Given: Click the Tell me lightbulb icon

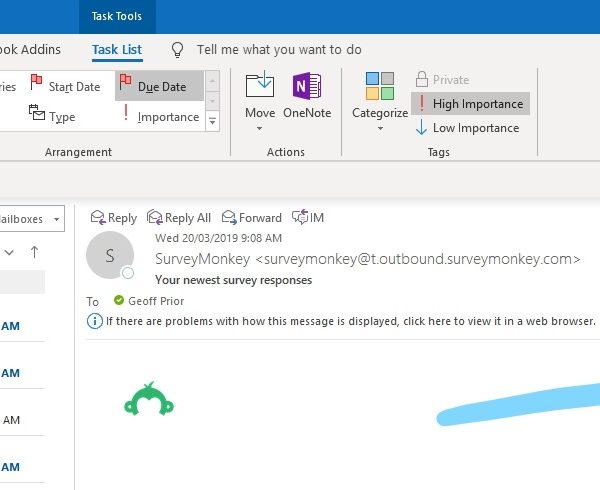Looking at the screenshot, I should tap(177, 50).
